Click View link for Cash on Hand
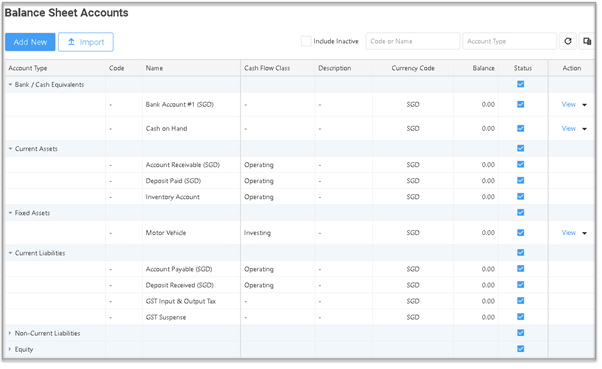 click(x=569, y=129)
